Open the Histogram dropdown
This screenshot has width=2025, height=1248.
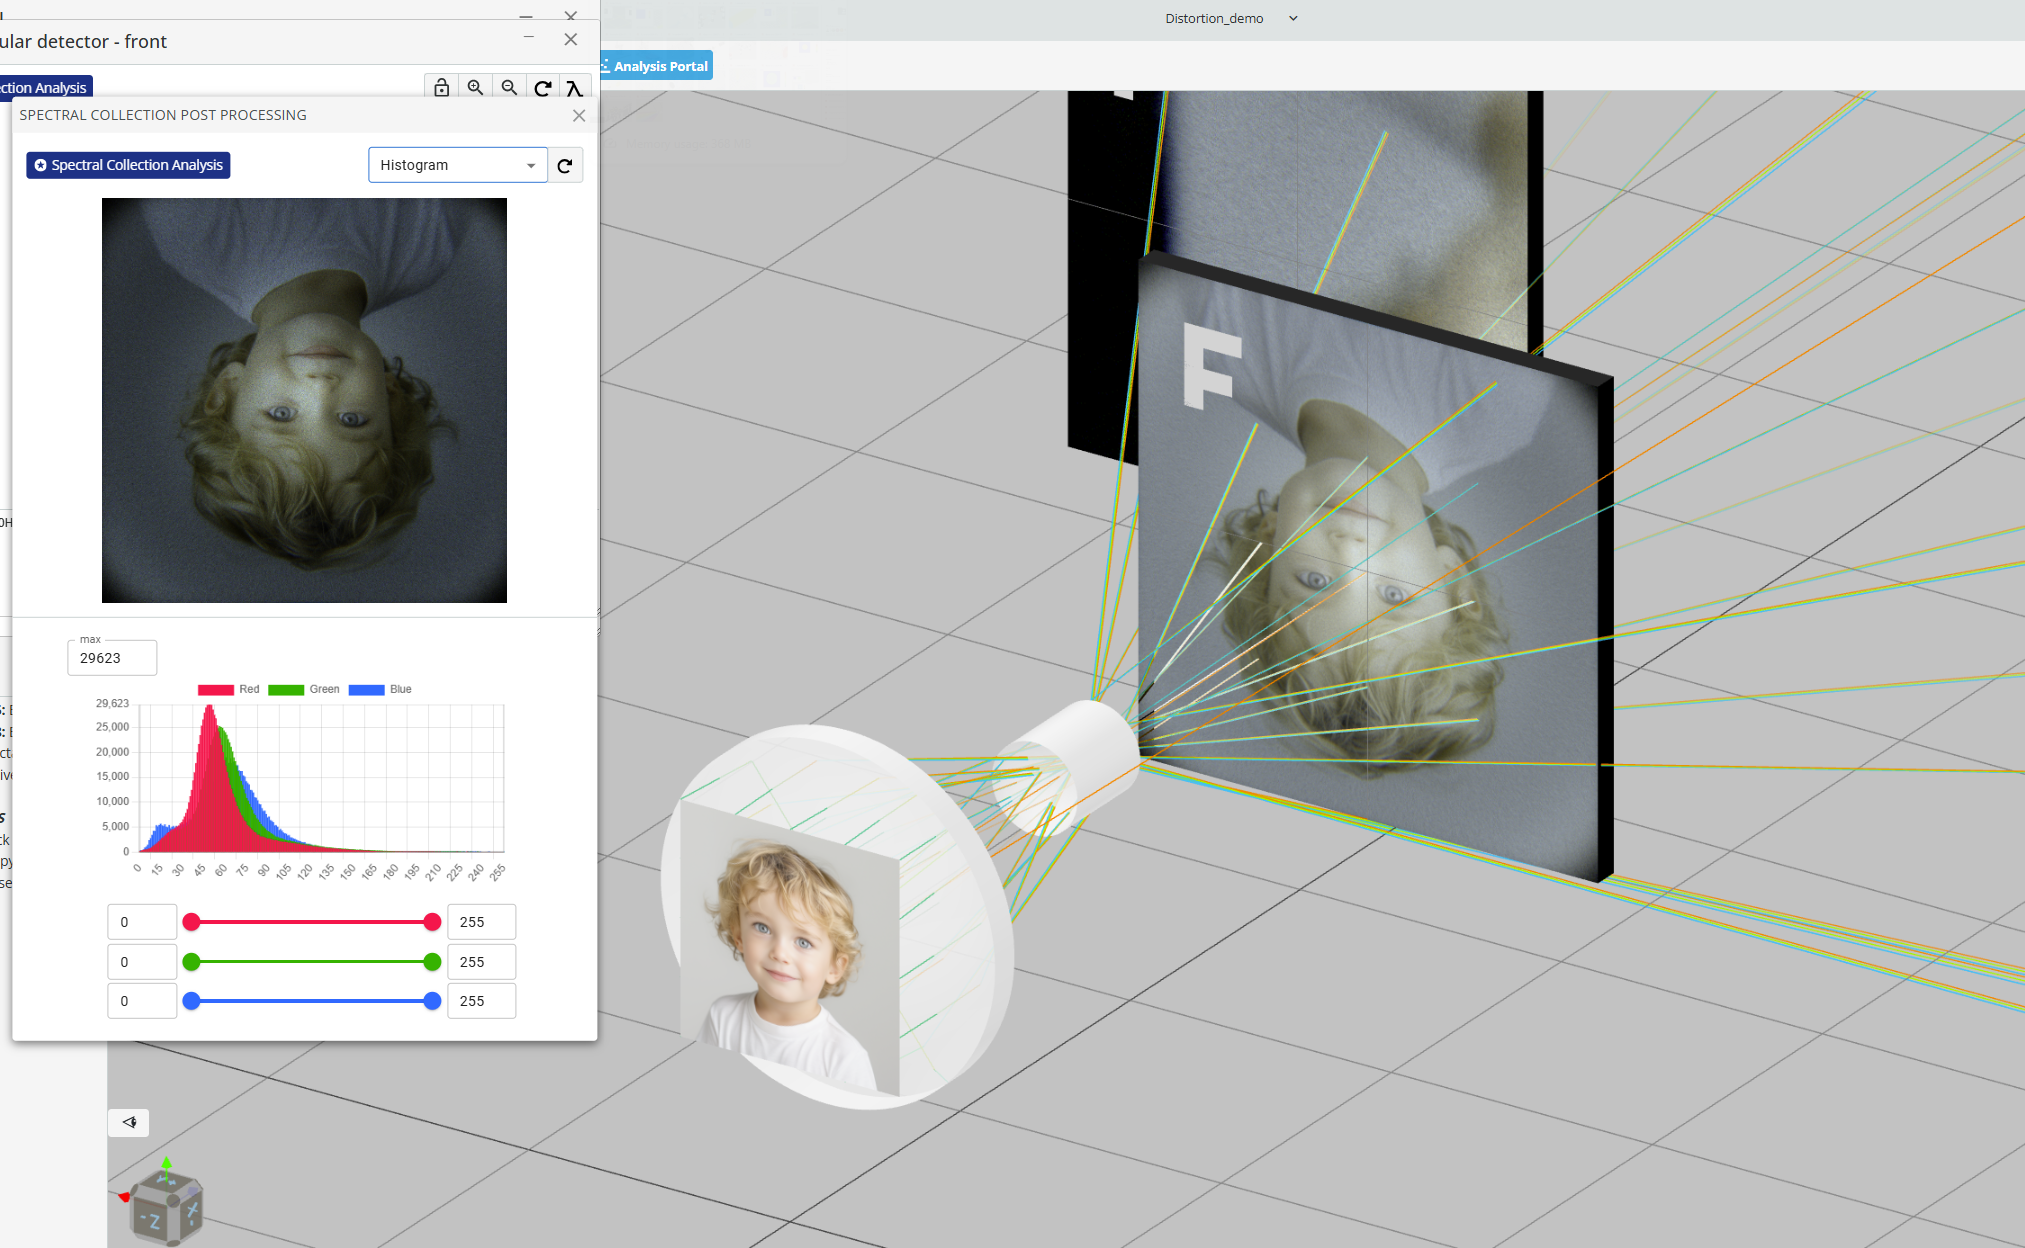[x=457, y=165]
